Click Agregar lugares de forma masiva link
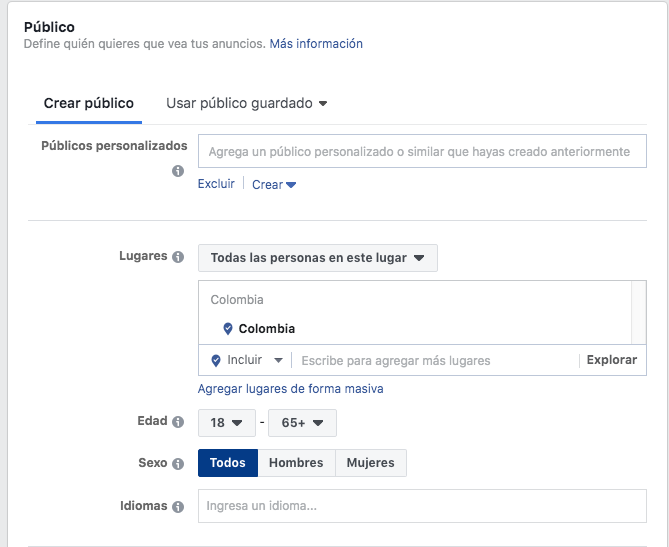The height and width of the screenshot is (547, 669). 291,389
